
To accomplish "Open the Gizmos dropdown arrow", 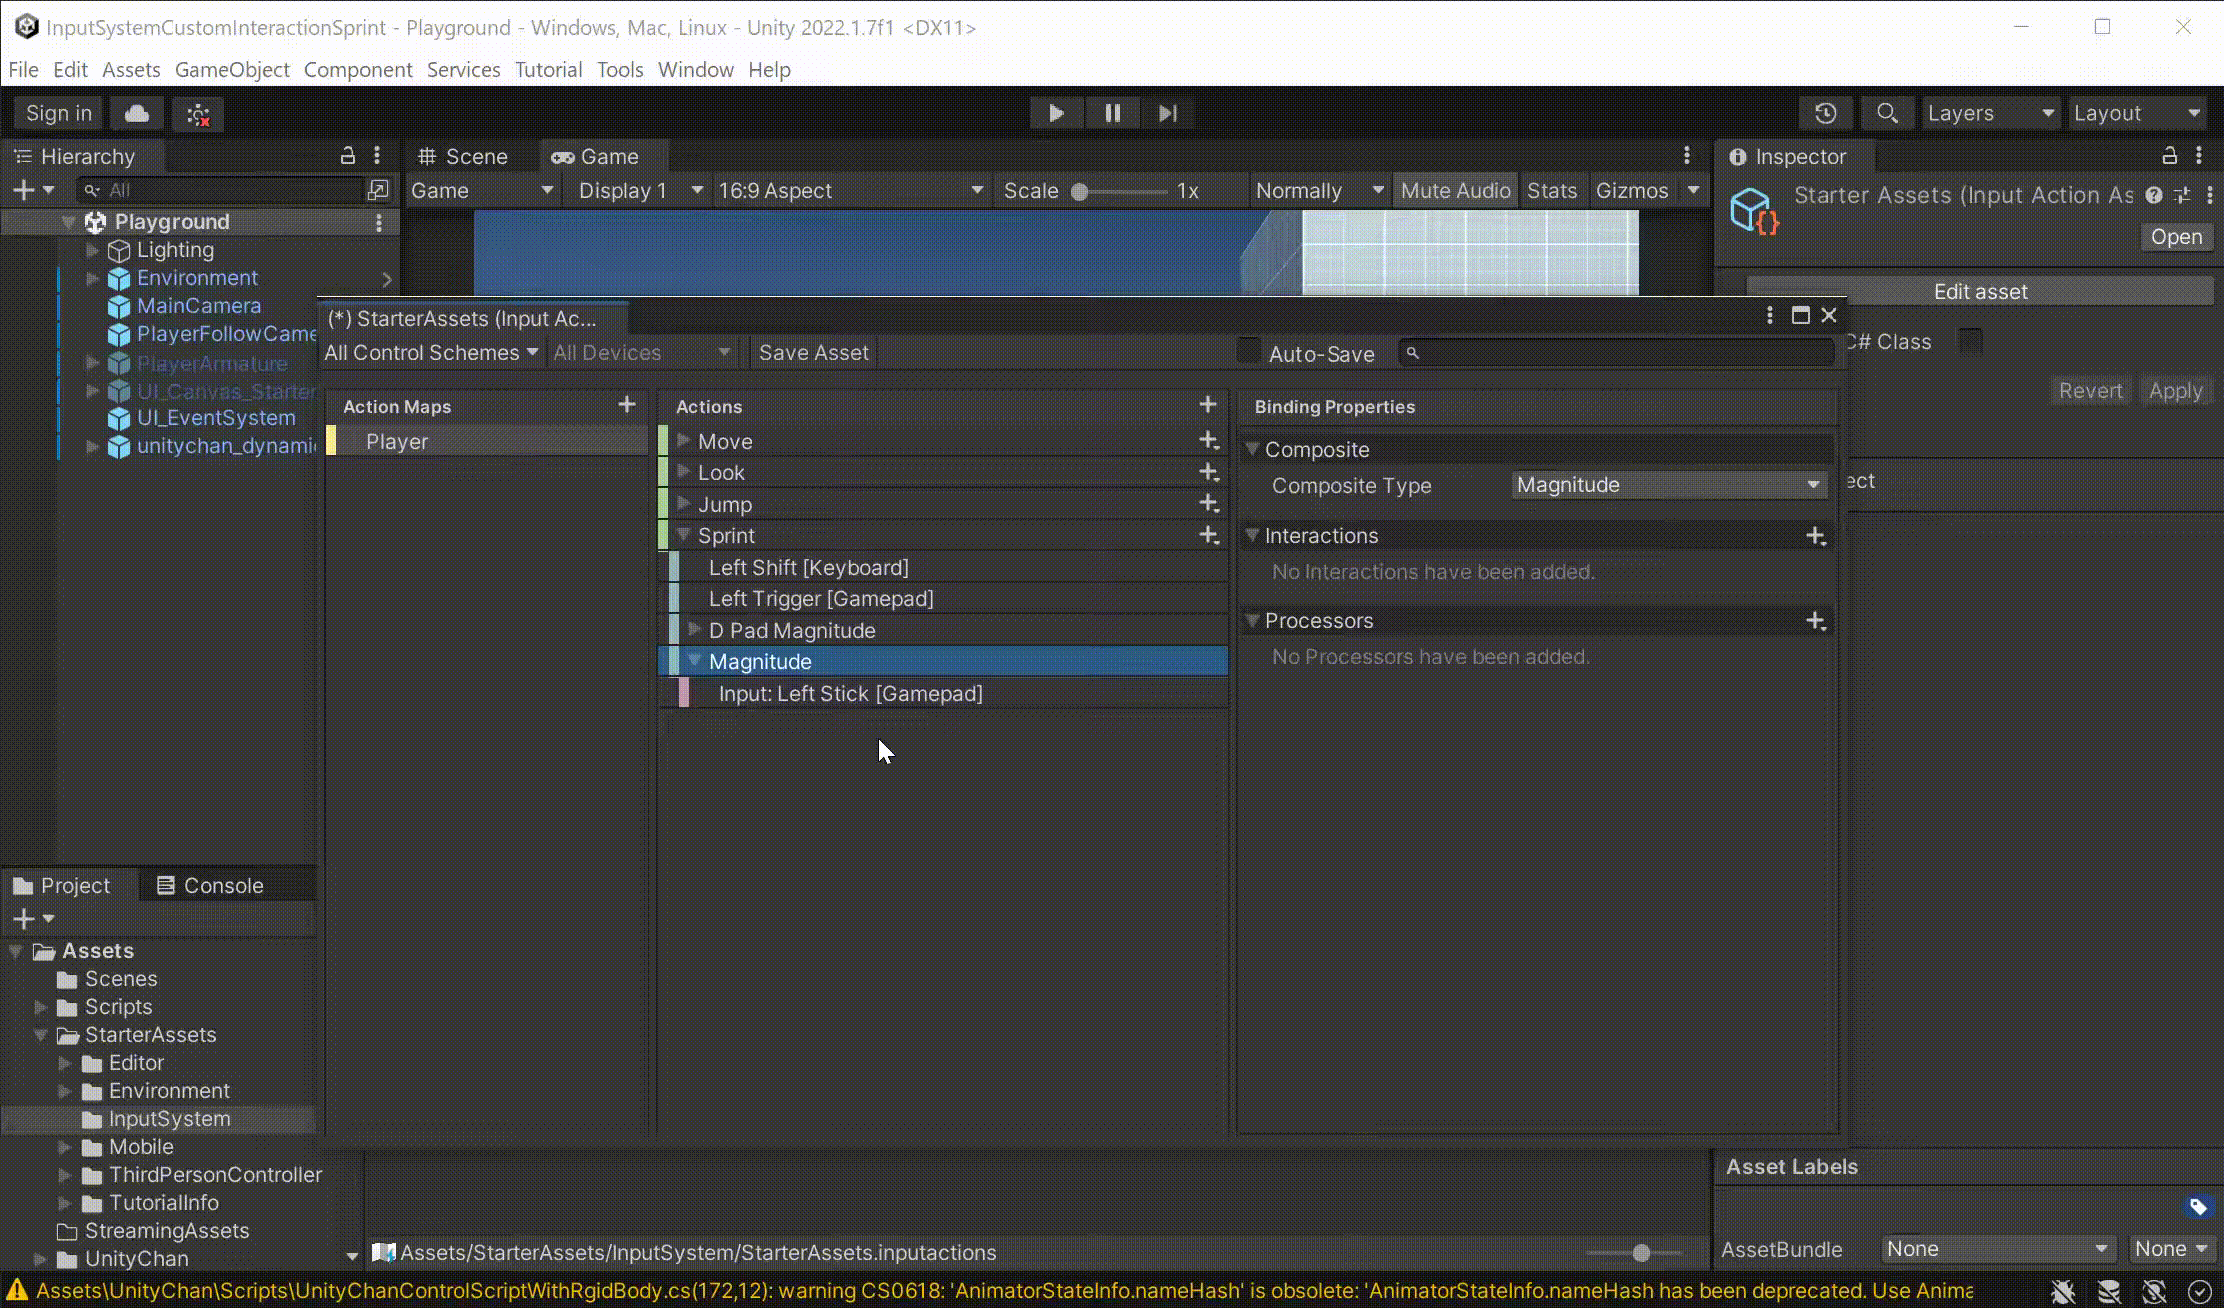I will point(1693,190).
